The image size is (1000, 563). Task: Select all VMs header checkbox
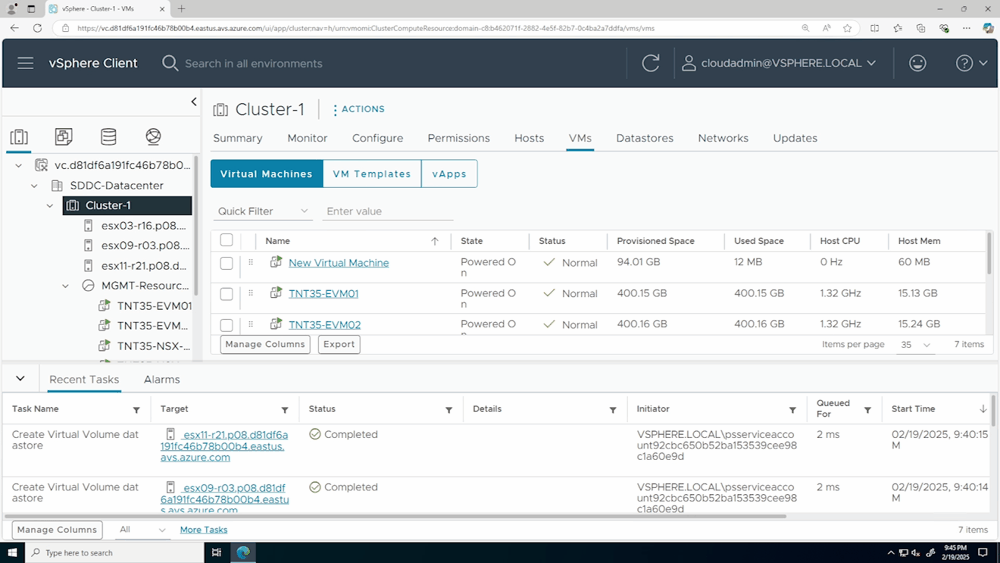click(x=226, y=240)
